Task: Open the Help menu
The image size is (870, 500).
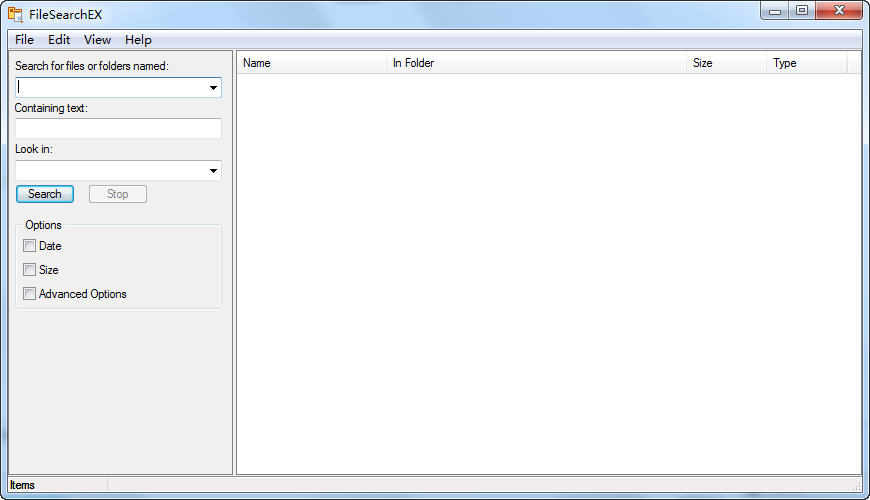Action: click(x=138, y=40)
